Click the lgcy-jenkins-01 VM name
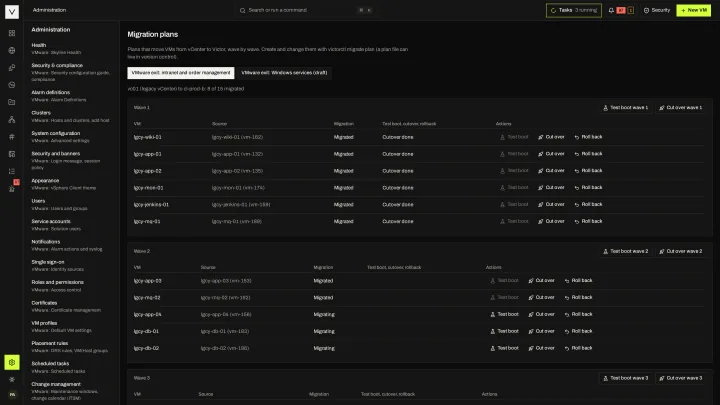The image size is (720, 405). [x=151, y=204]
